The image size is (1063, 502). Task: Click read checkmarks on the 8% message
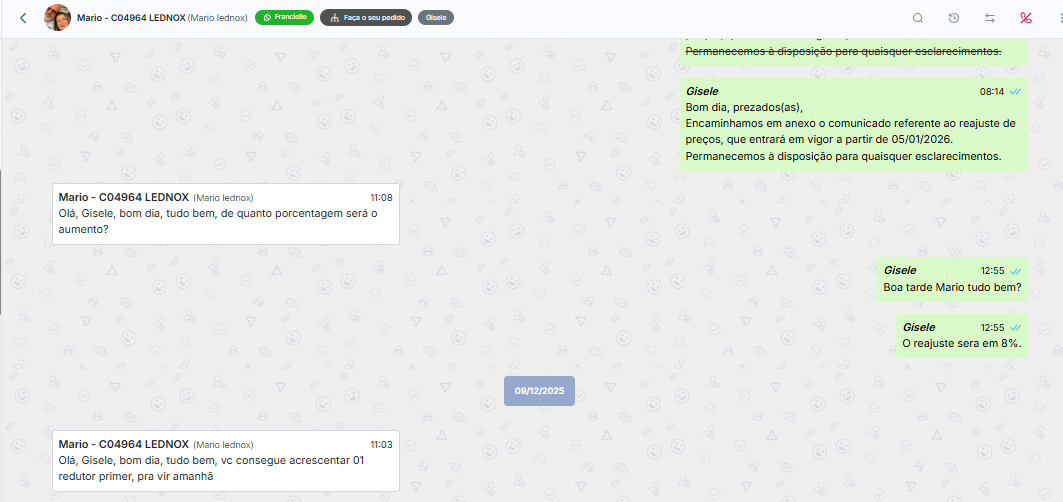[1015, 327]
